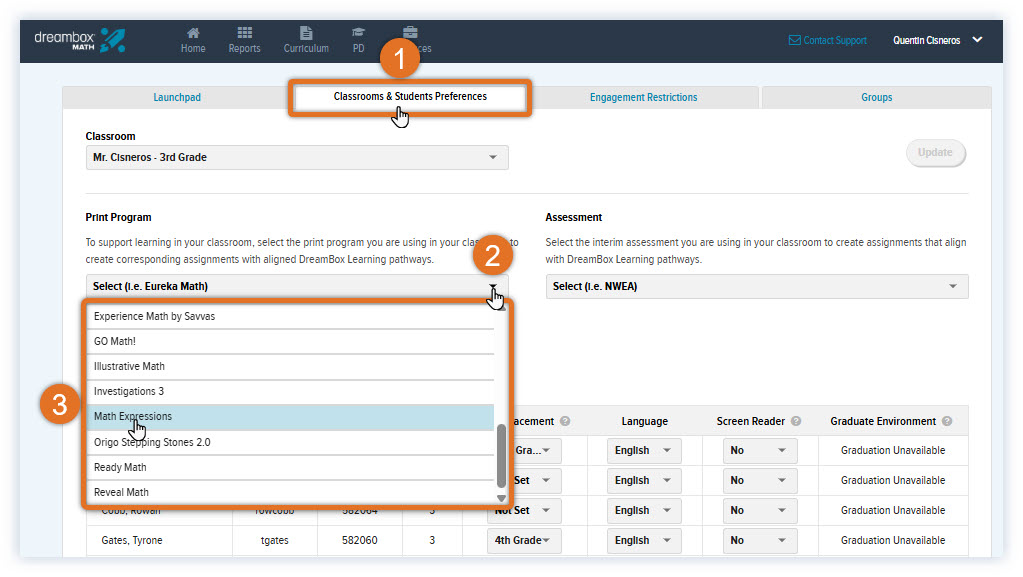Viewport: 1023px width, 577px height.
Task: Open the Language dropdown in Gates, Tyrone row
Action: [644, 540]
